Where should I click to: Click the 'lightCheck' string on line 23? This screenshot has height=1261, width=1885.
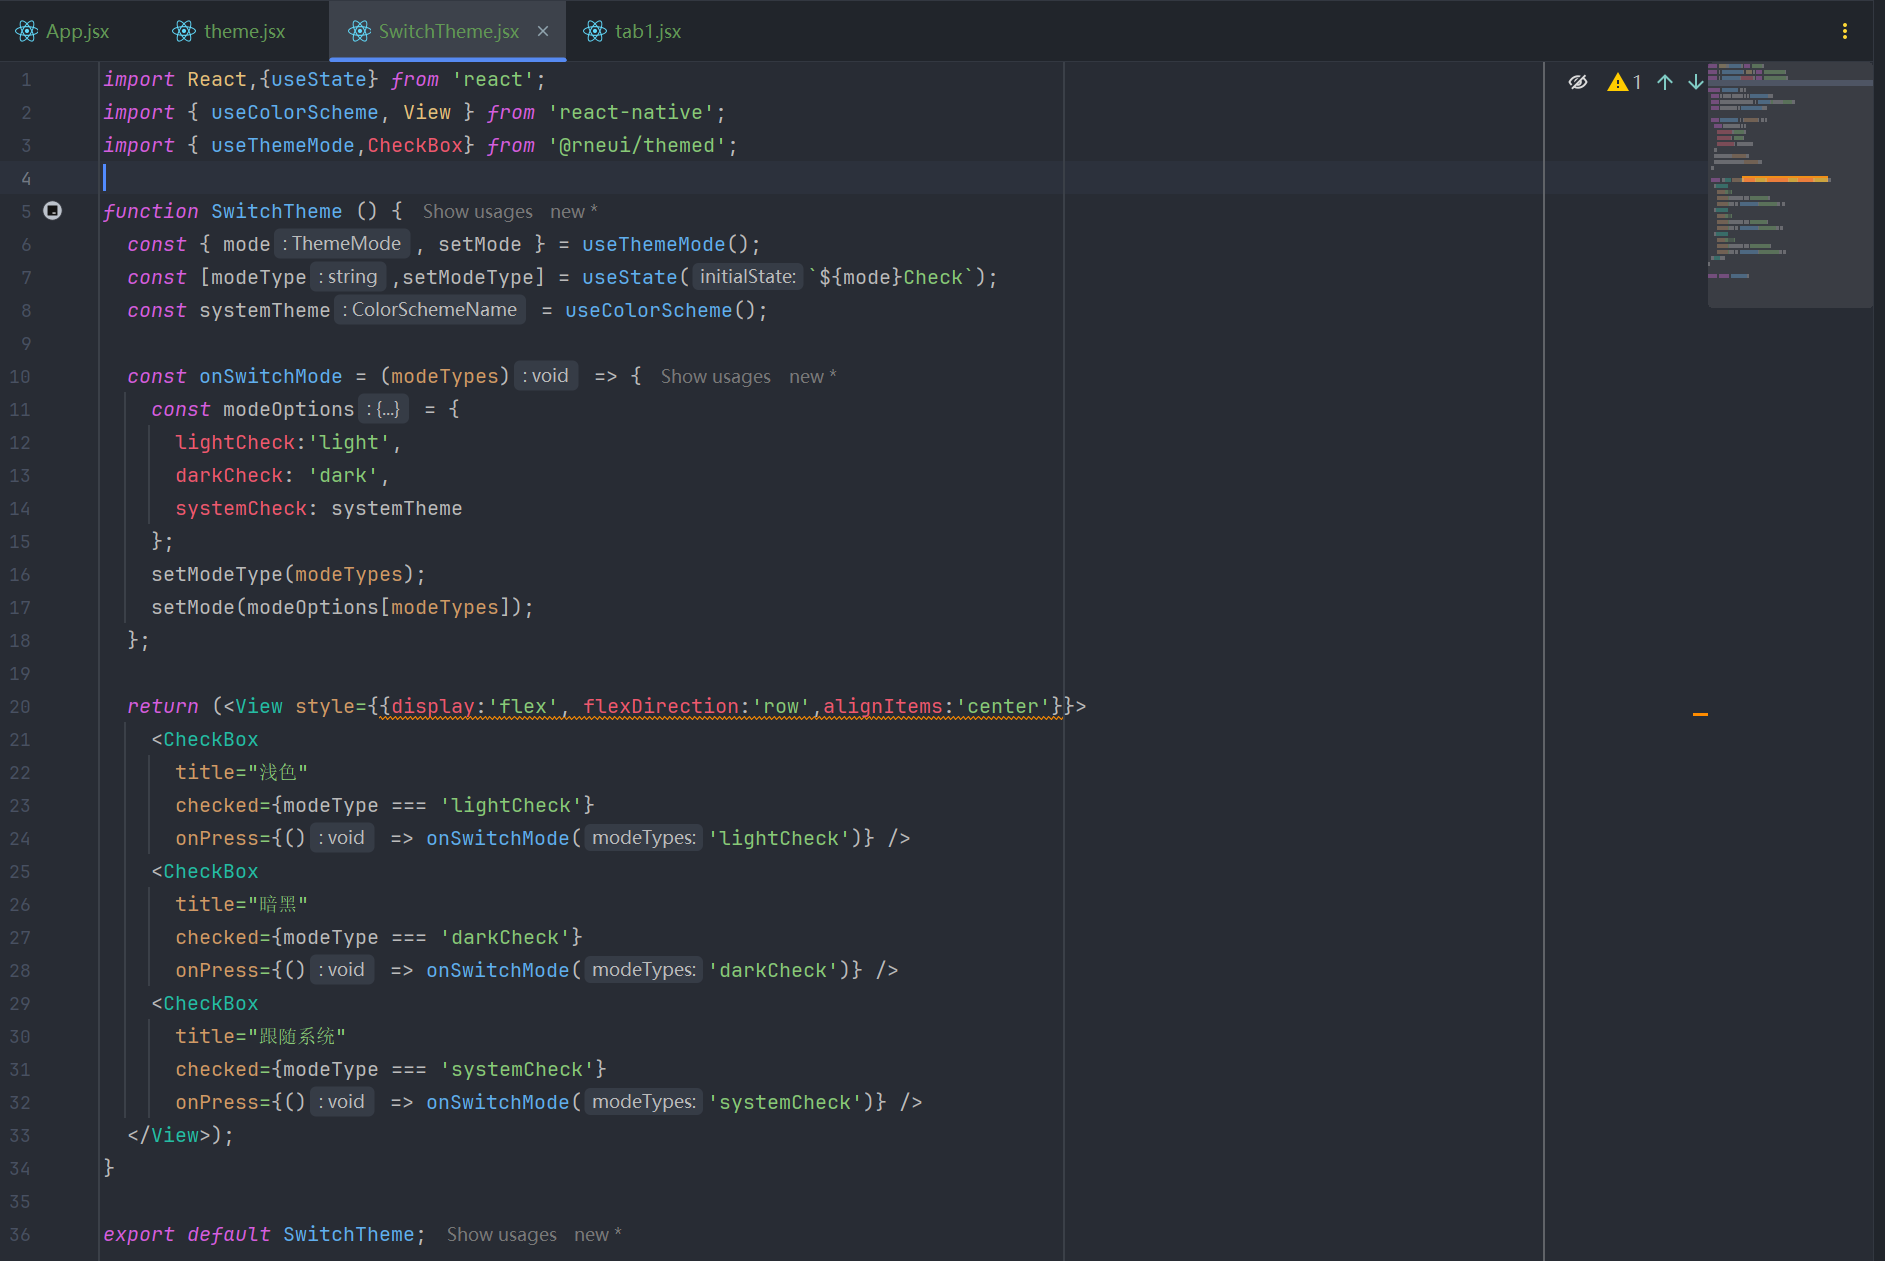(x=511, y=805)
